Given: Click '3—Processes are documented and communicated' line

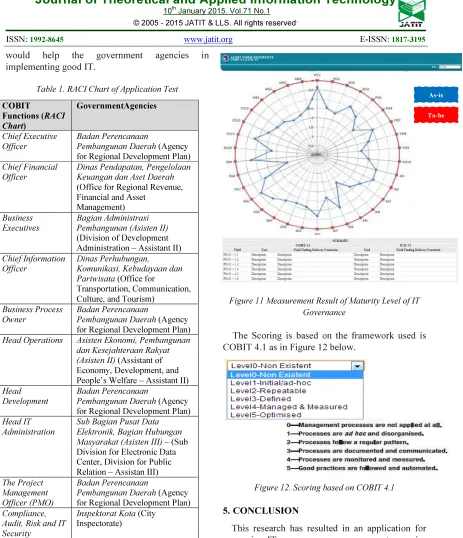Looking at the screenshot, I should pos(367,451).
